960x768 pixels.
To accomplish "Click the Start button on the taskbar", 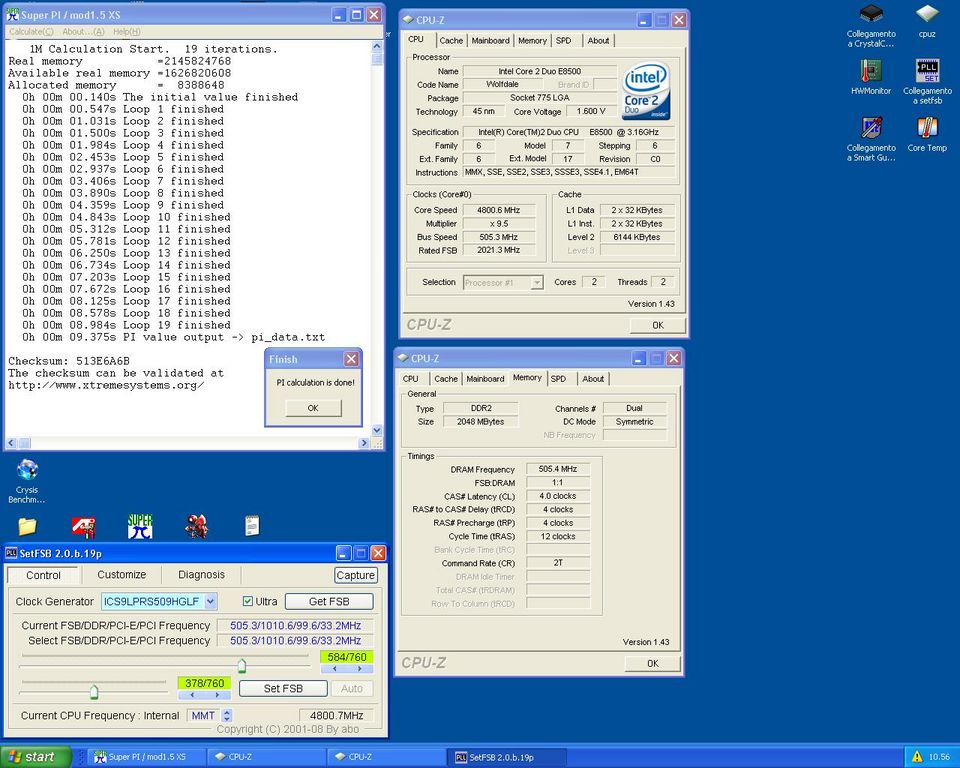I will (x=36, y=757).
